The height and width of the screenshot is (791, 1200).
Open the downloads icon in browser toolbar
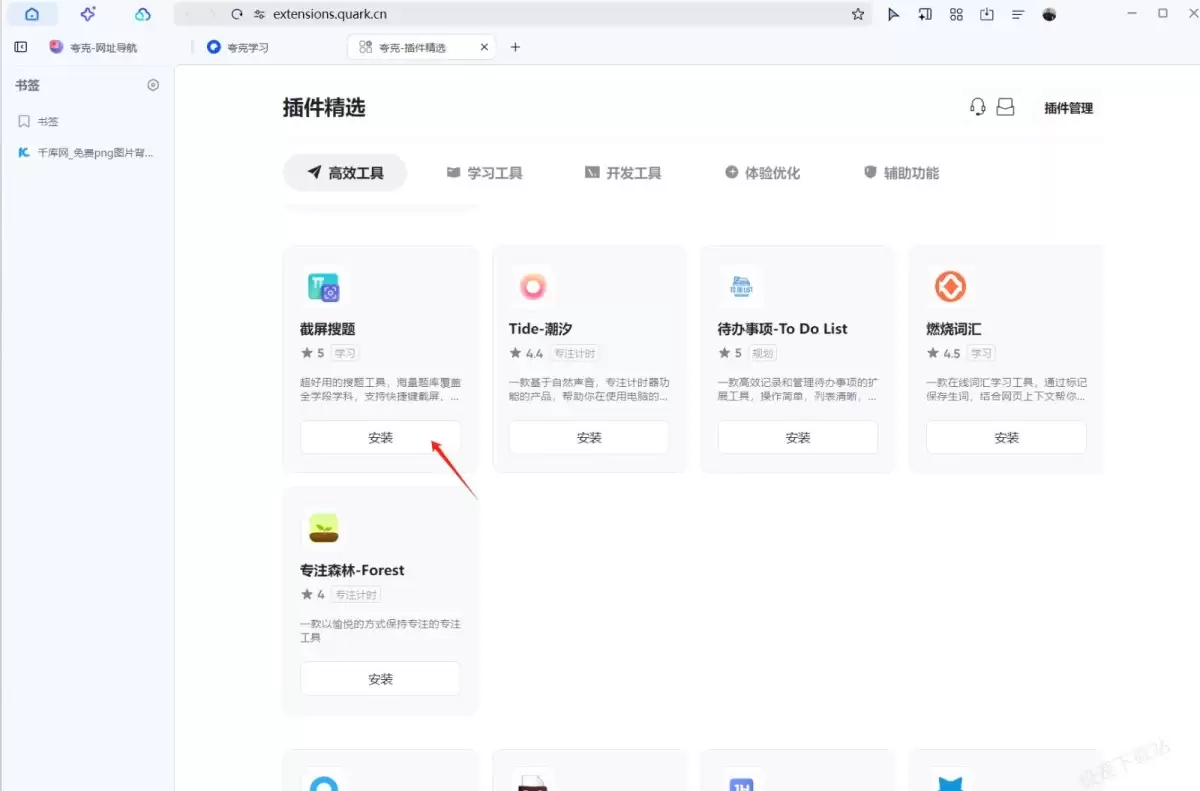click(x=989, y=14)
